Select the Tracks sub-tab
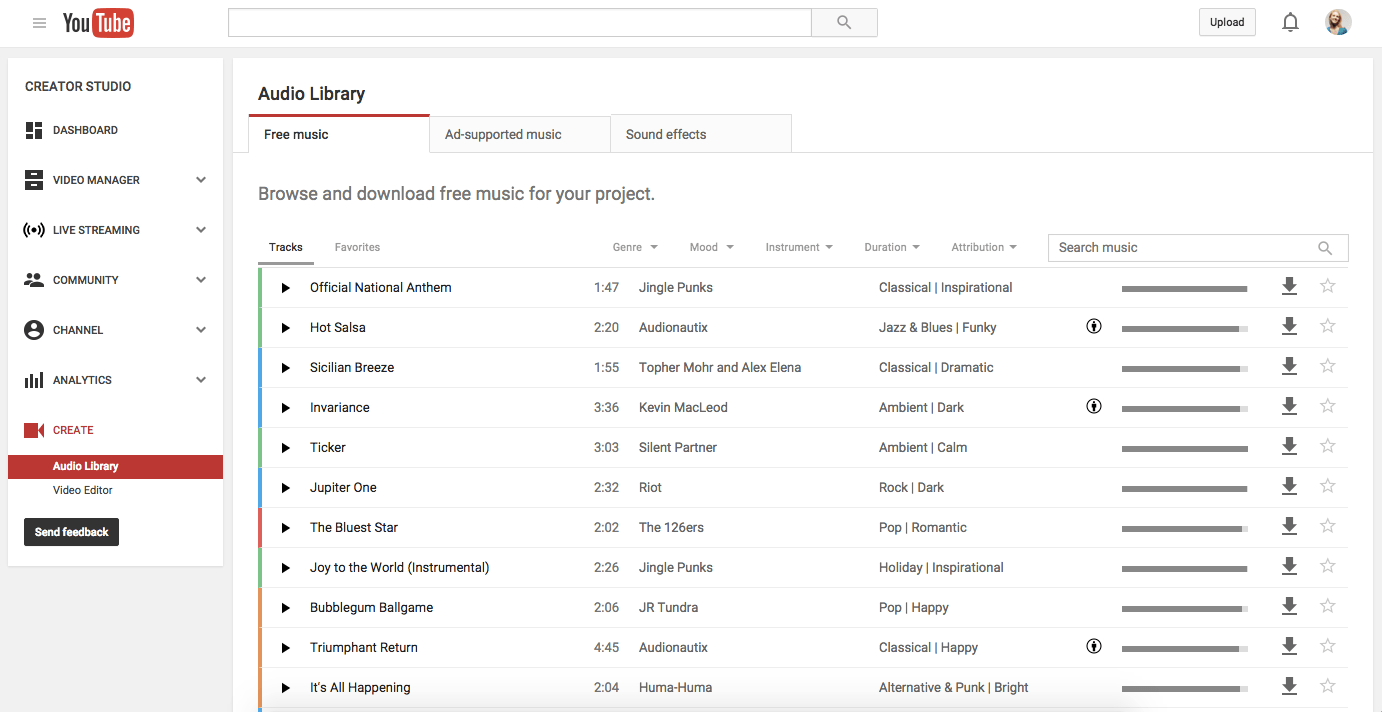This screenshot has height=712, width=1382. click(x=286, y=247)
